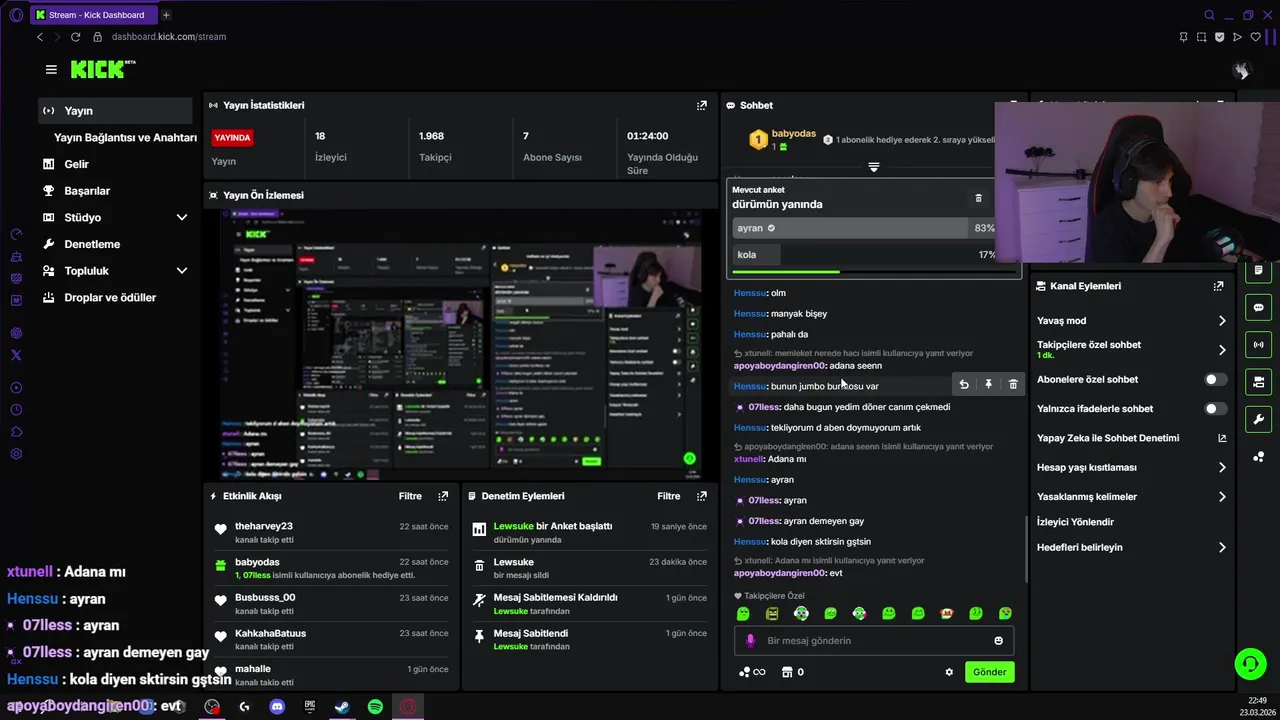Click the Gönder send button

[x=989, y=672]
